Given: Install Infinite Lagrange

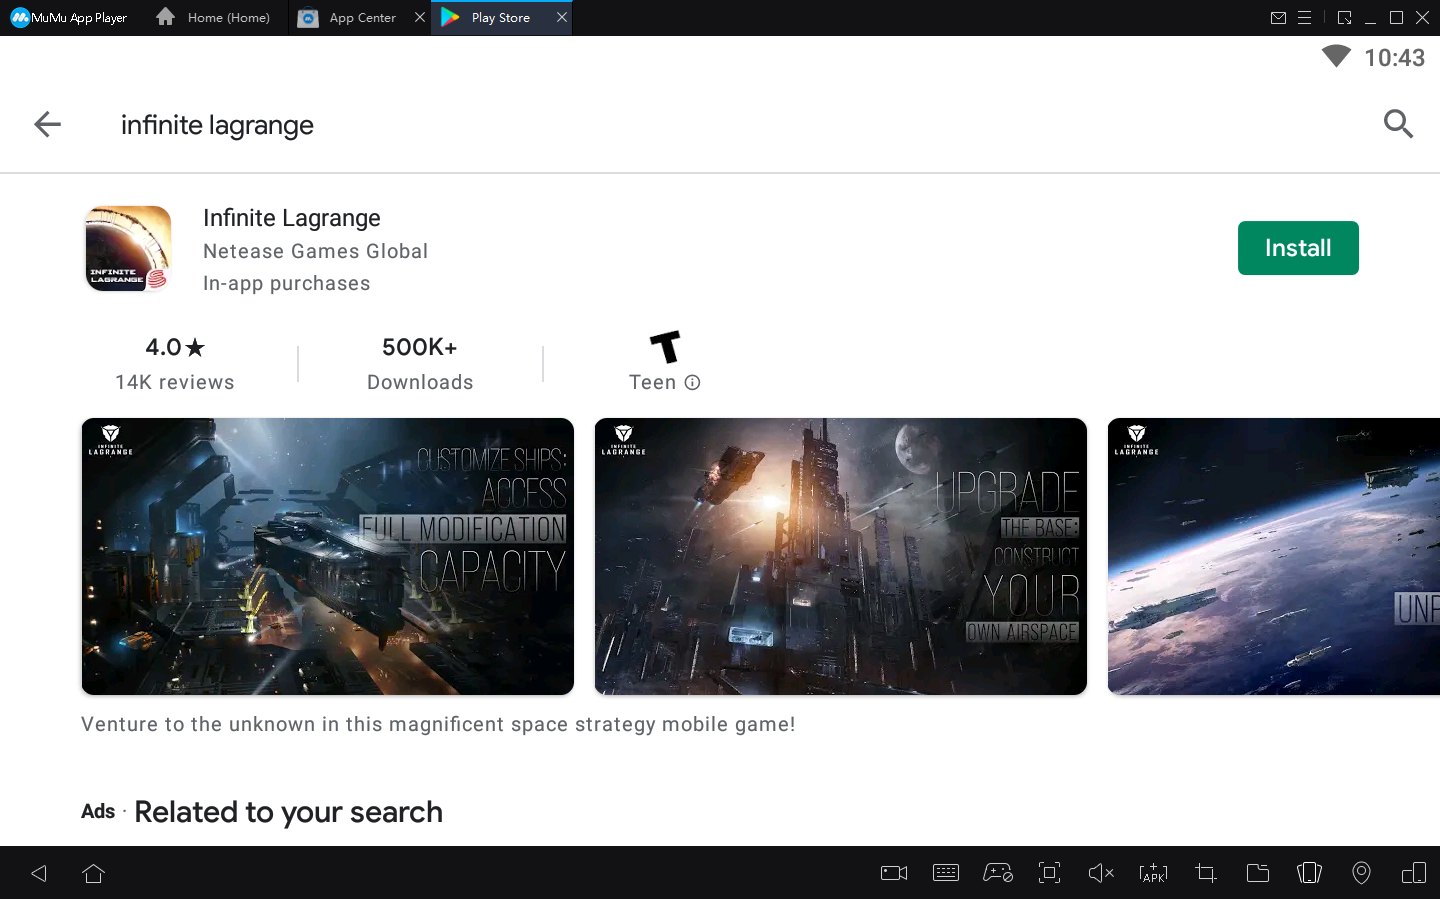Looking at the screenshot, I should tap(1298, 248).
